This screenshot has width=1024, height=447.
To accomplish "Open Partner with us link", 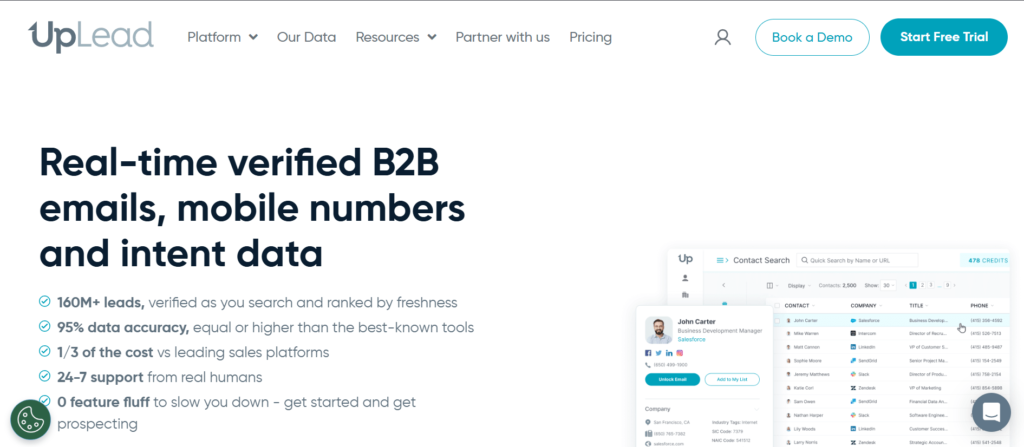I will 503,37.
